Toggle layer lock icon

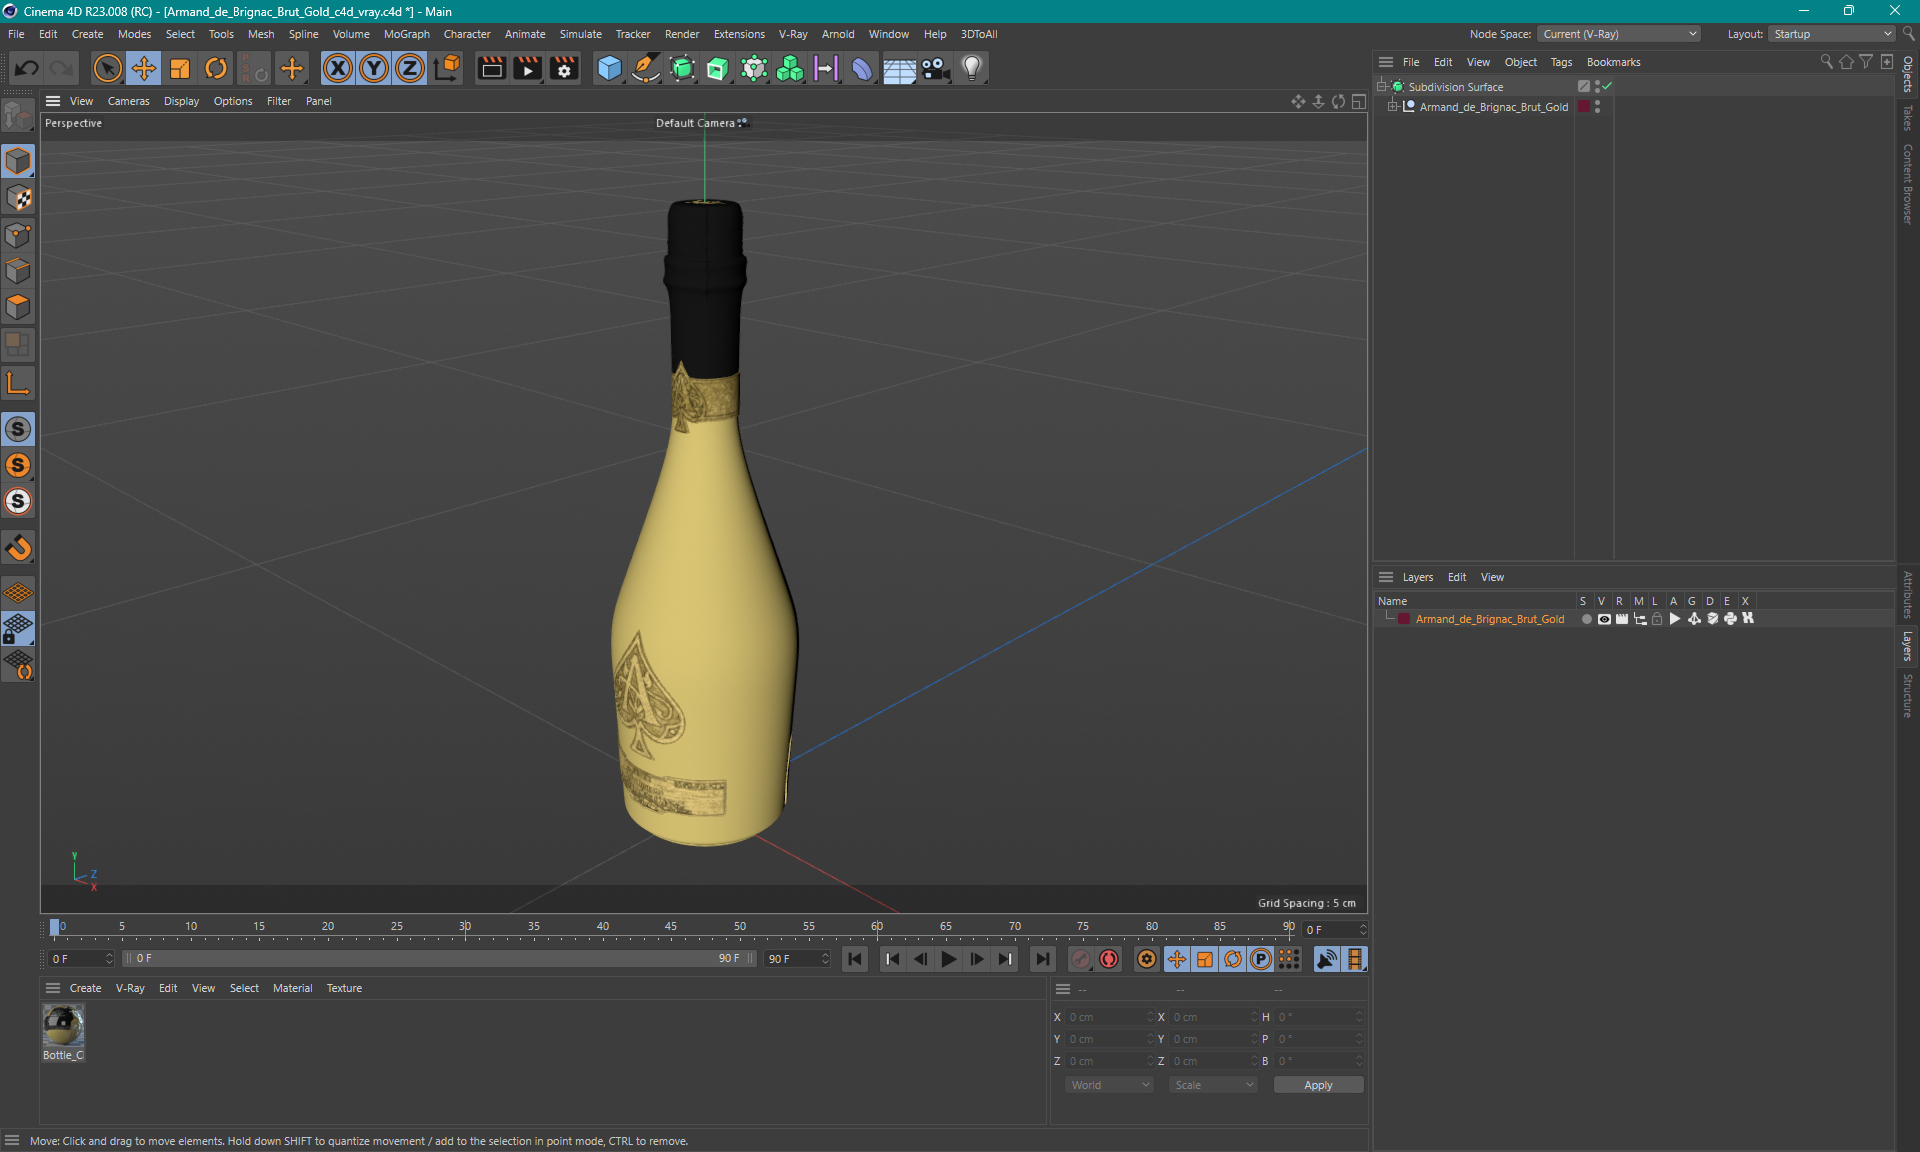point(1657,619)
